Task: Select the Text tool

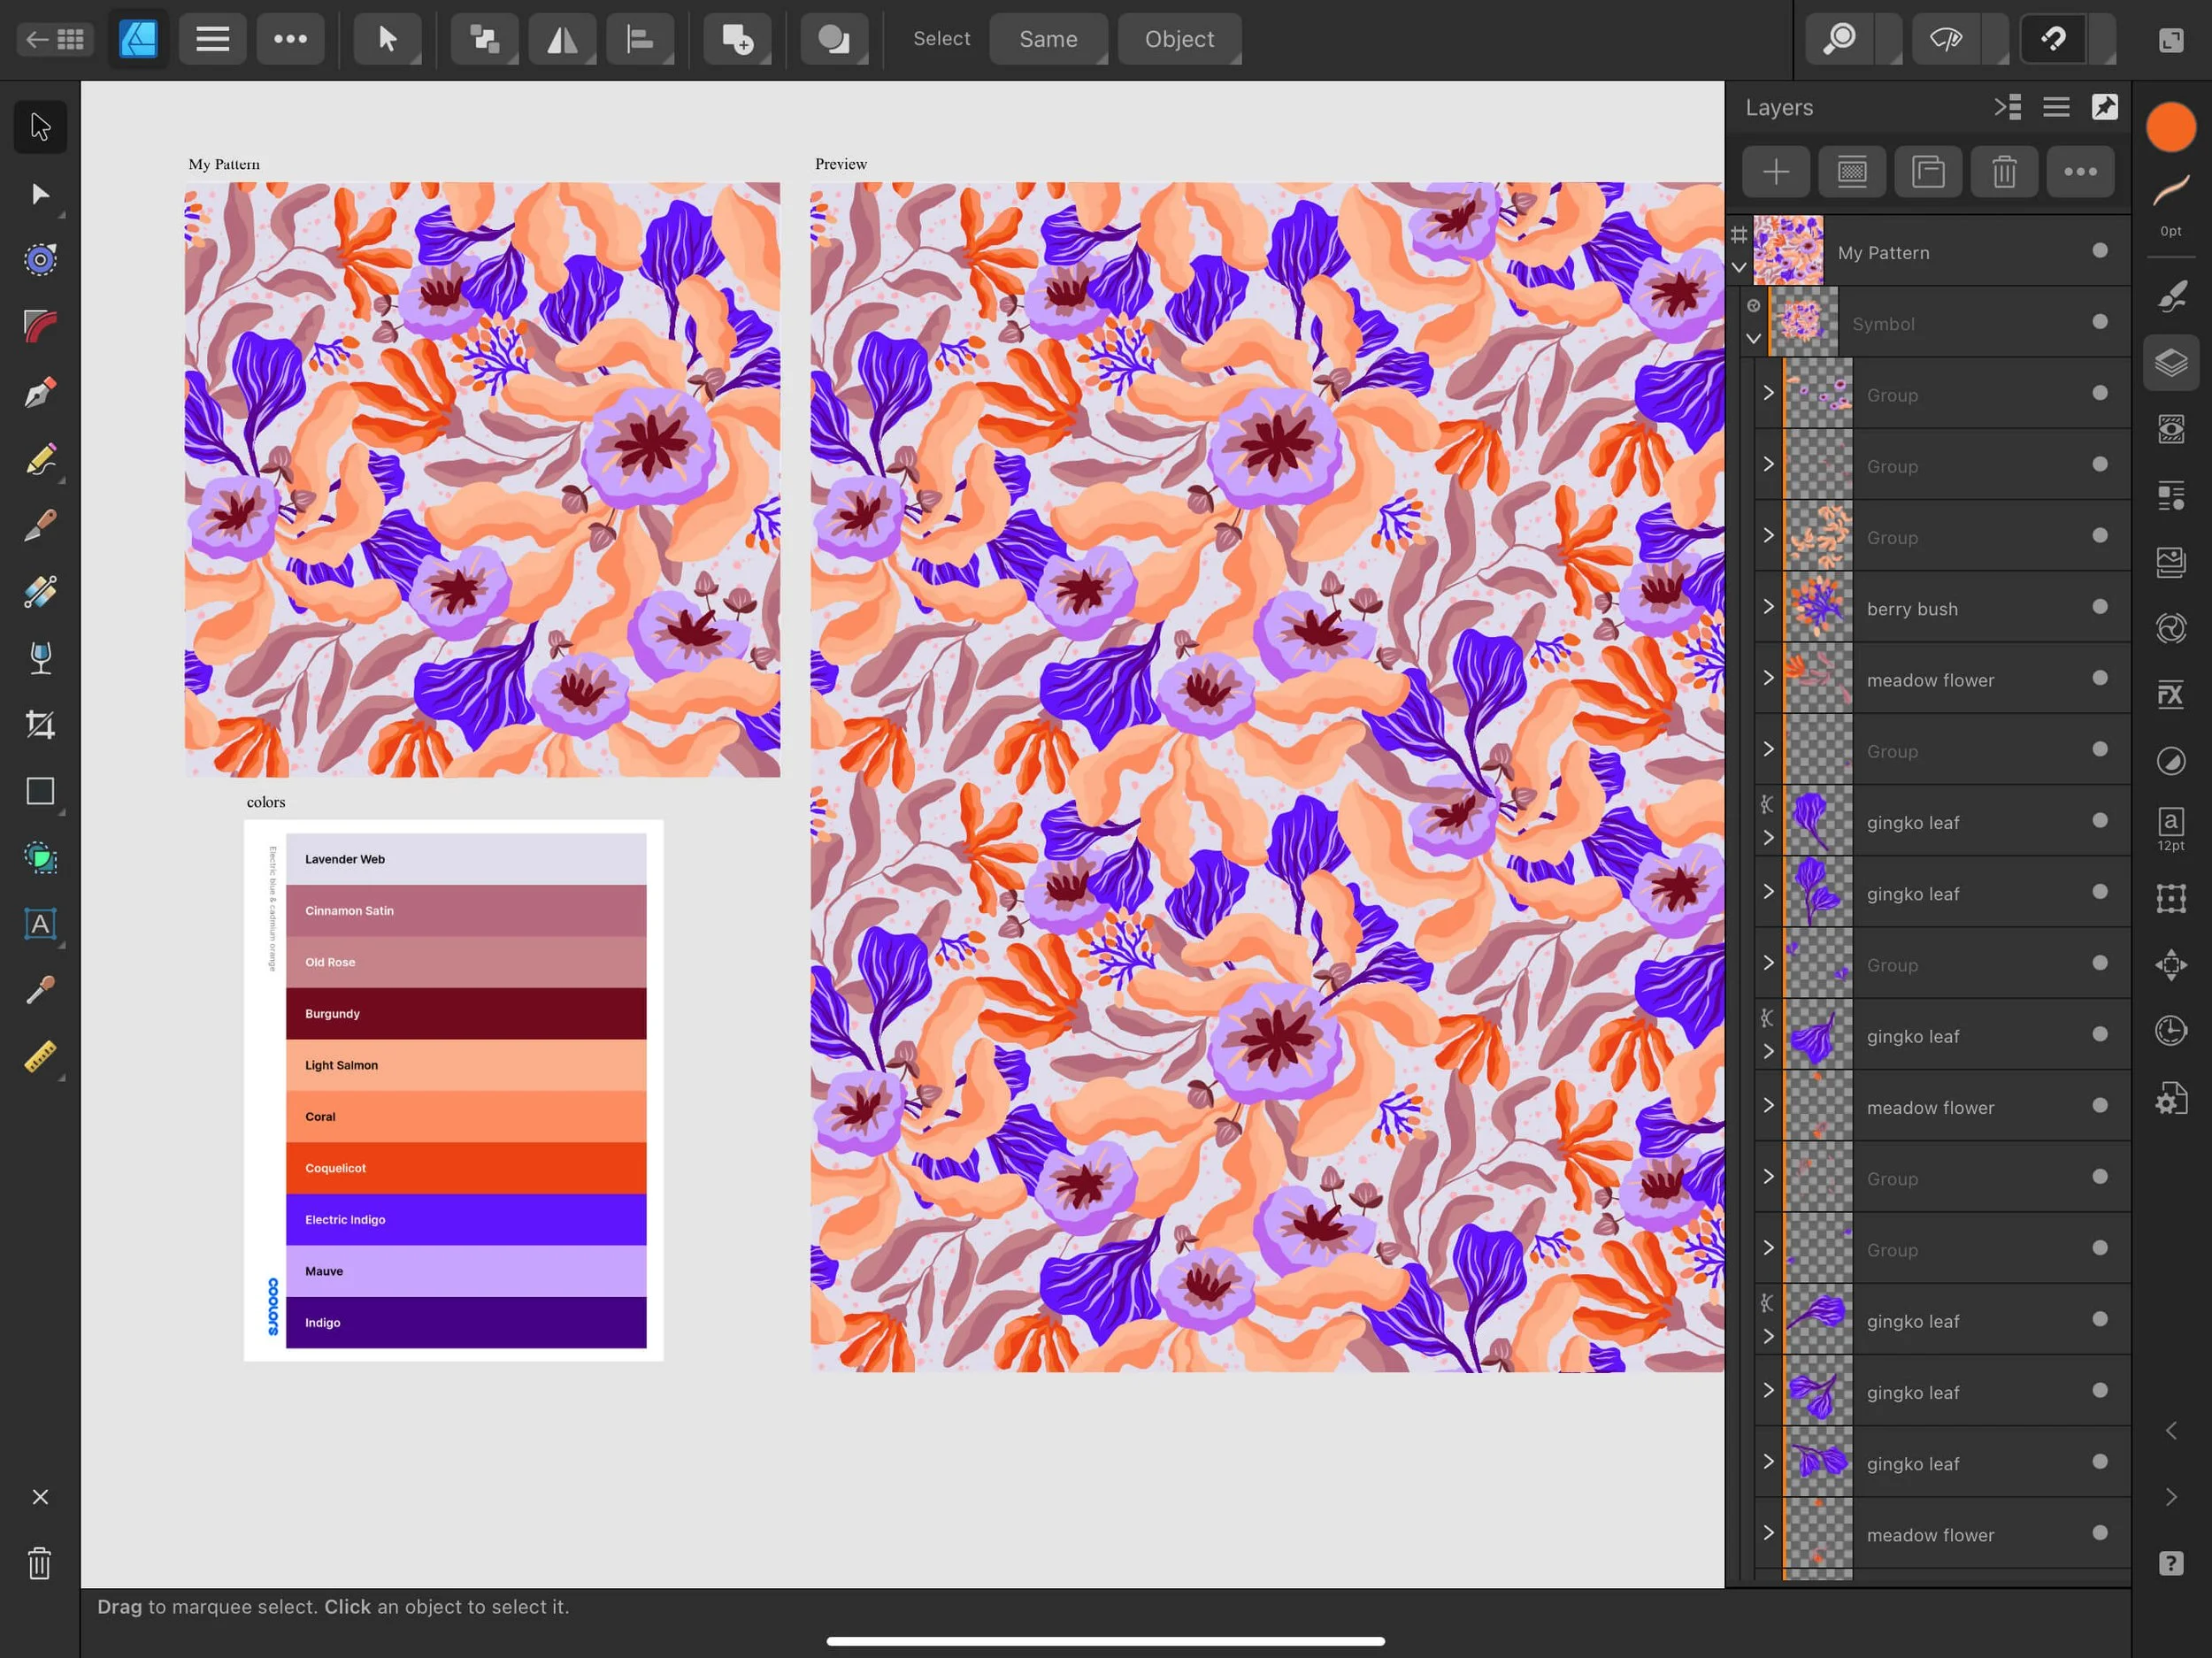Action: [x=40, y=925]
